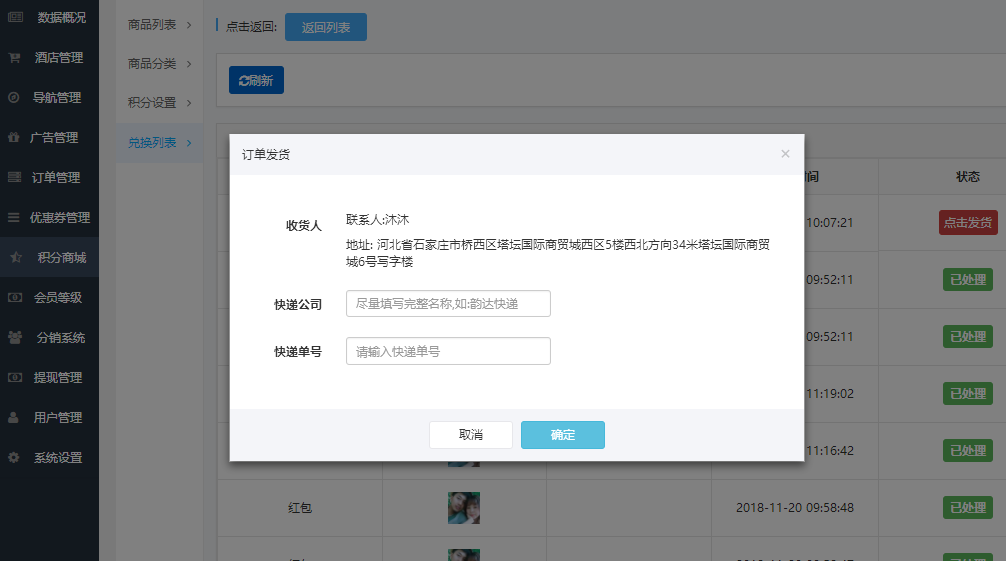Click the 返回列表 button
The height and width of the screenshot is (561, 1006).
click(x=326, y=27)
